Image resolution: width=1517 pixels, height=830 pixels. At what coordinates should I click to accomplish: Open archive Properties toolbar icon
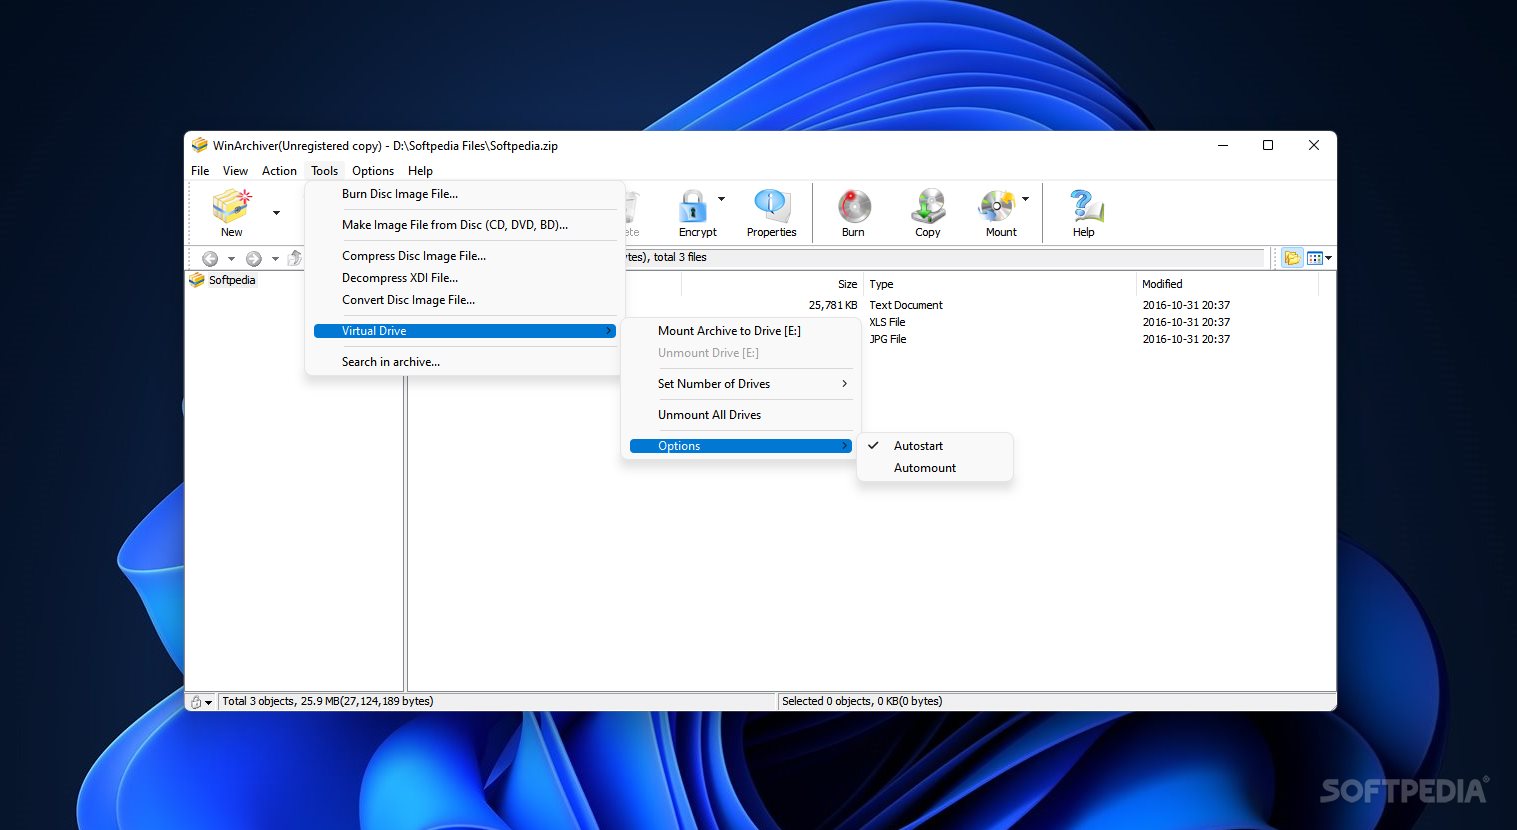coord(771,206)
